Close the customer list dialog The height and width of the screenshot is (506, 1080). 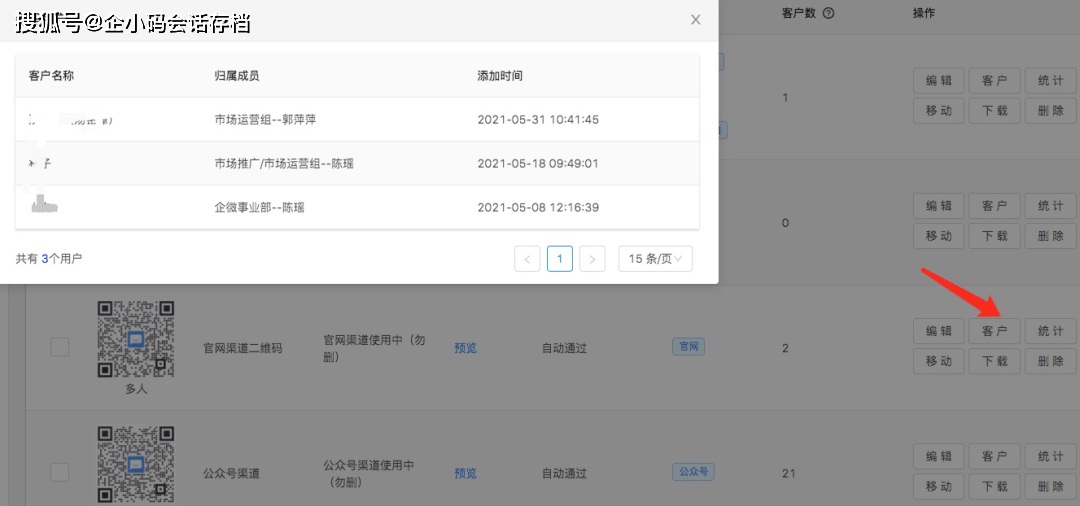[696, 20]
